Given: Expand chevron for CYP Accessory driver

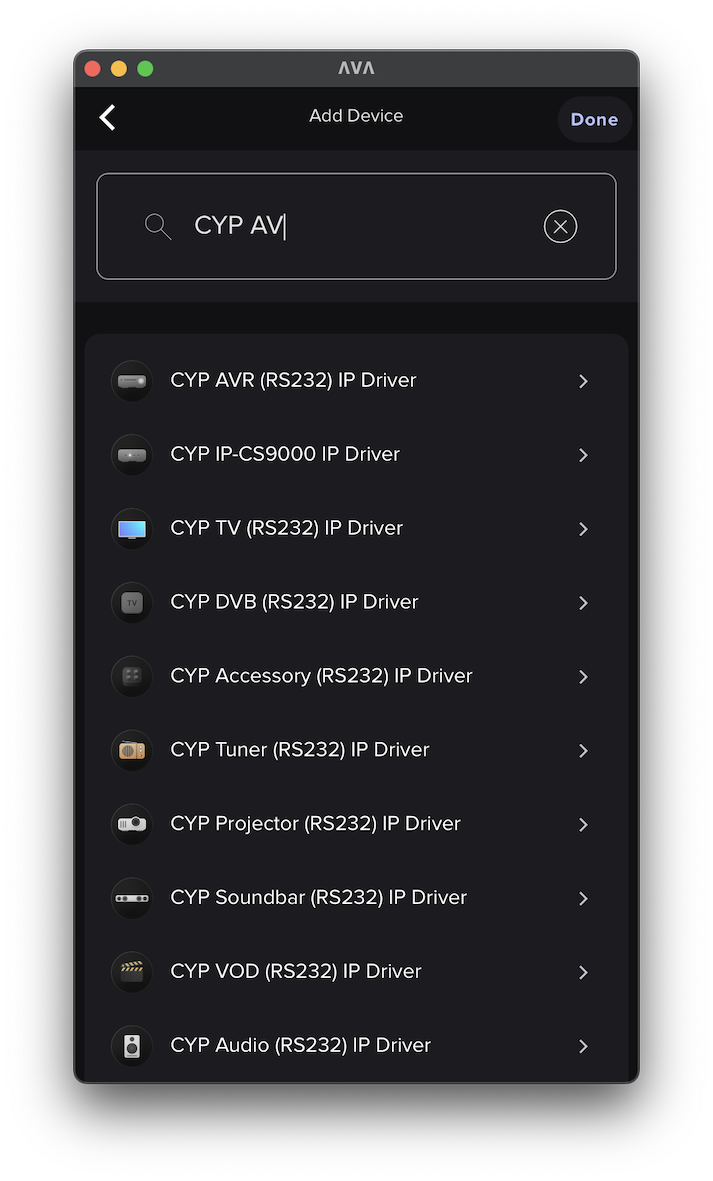Looking at the screenshot, I should (x=583, y=677).
